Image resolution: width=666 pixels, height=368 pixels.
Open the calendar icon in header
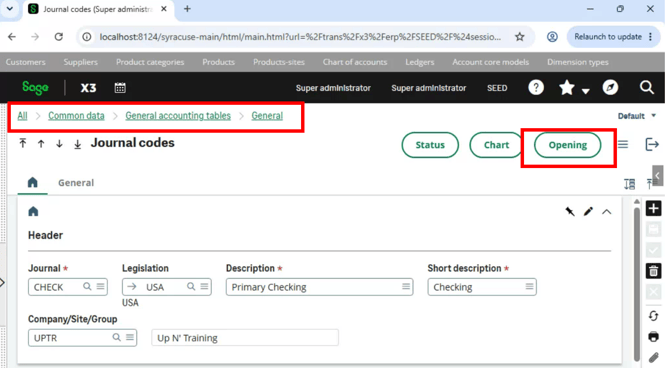pyautogui.click(x=120, y=88)
